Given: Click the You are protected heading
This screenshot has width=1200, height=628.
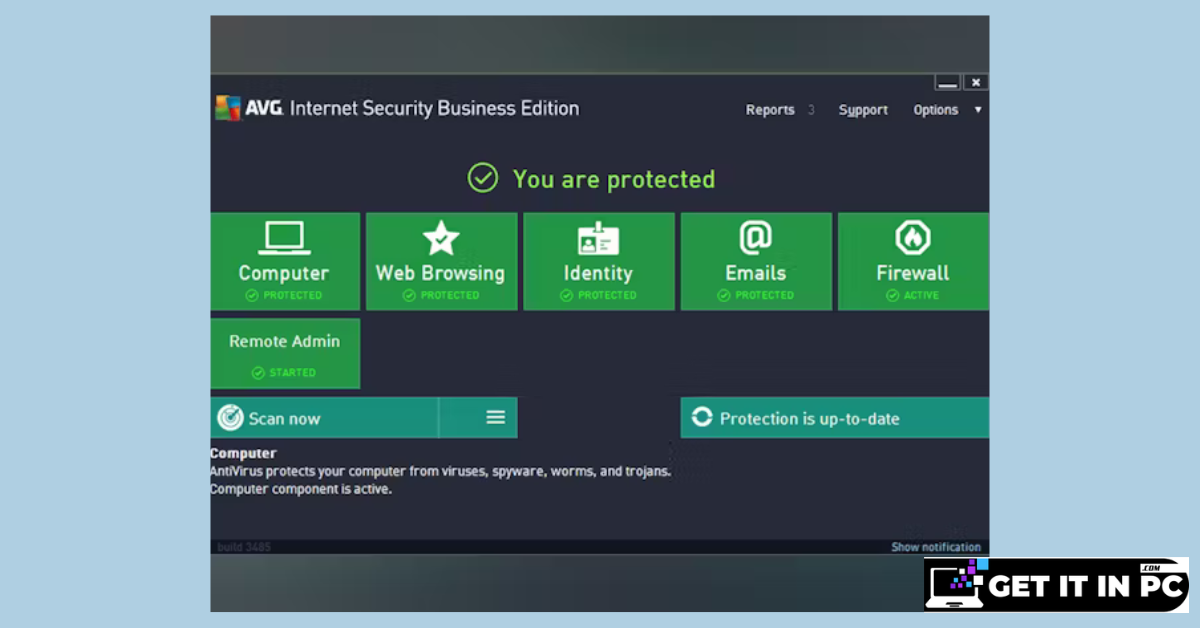Looking at the screenshot, I should click(614, 179).
